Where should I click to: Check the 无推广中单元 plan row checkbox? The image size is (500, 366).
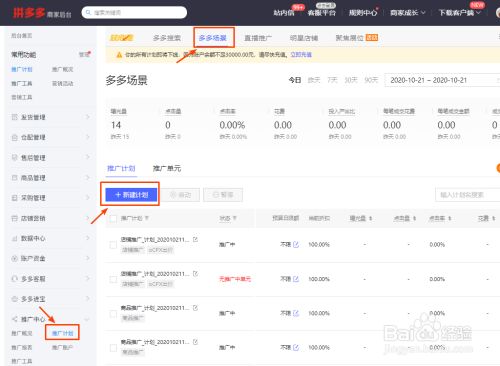point(113,279)
